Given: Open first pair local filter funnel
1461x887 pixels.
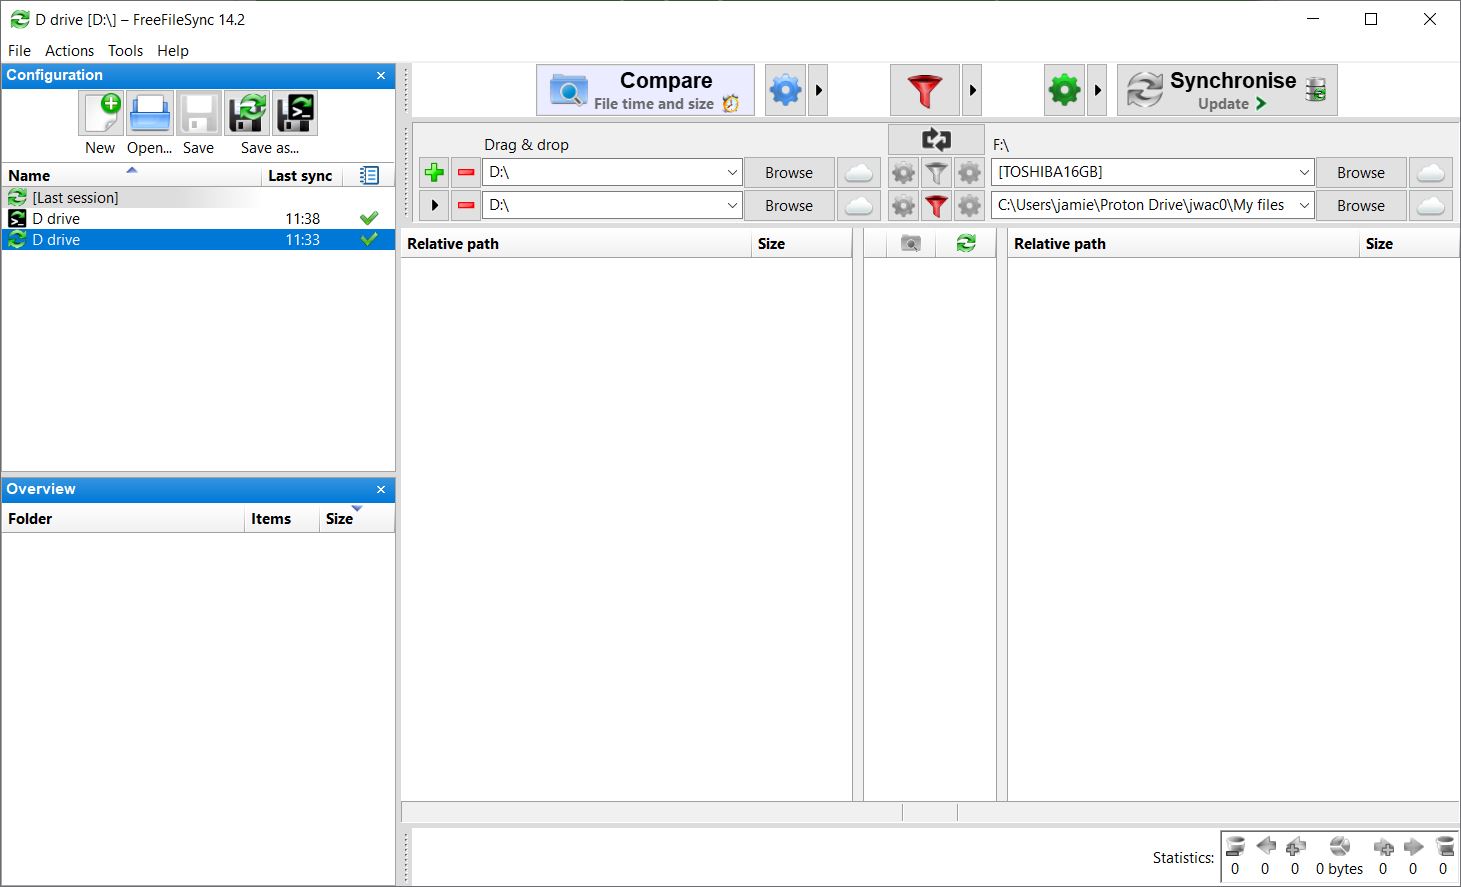Looking at the screenshot, I should click(936, 173).
